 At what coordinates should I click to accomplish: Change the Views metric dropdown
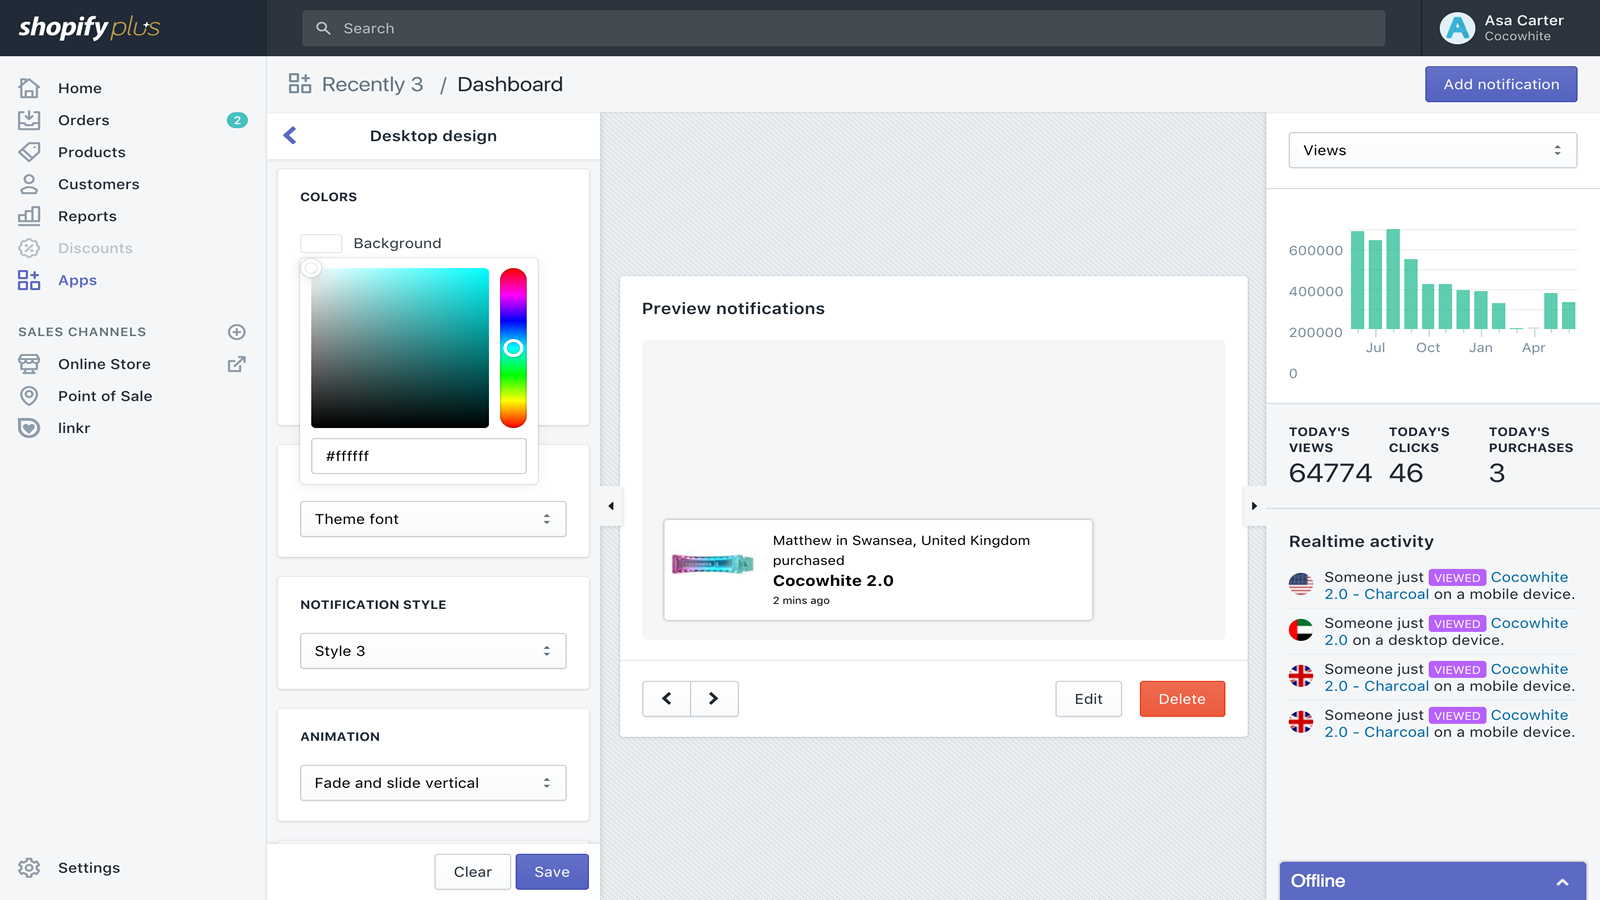[1432, 150]
